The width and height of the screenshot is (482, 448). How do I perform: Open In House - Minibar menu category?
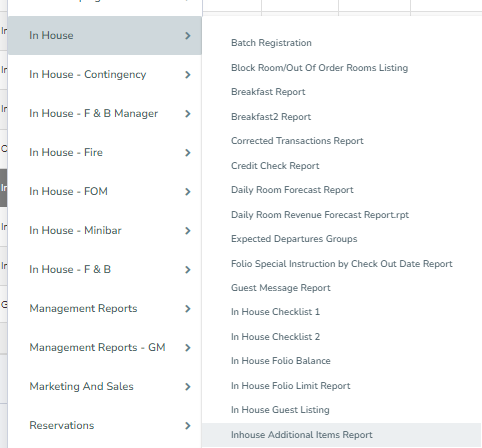tap(105, 230)
